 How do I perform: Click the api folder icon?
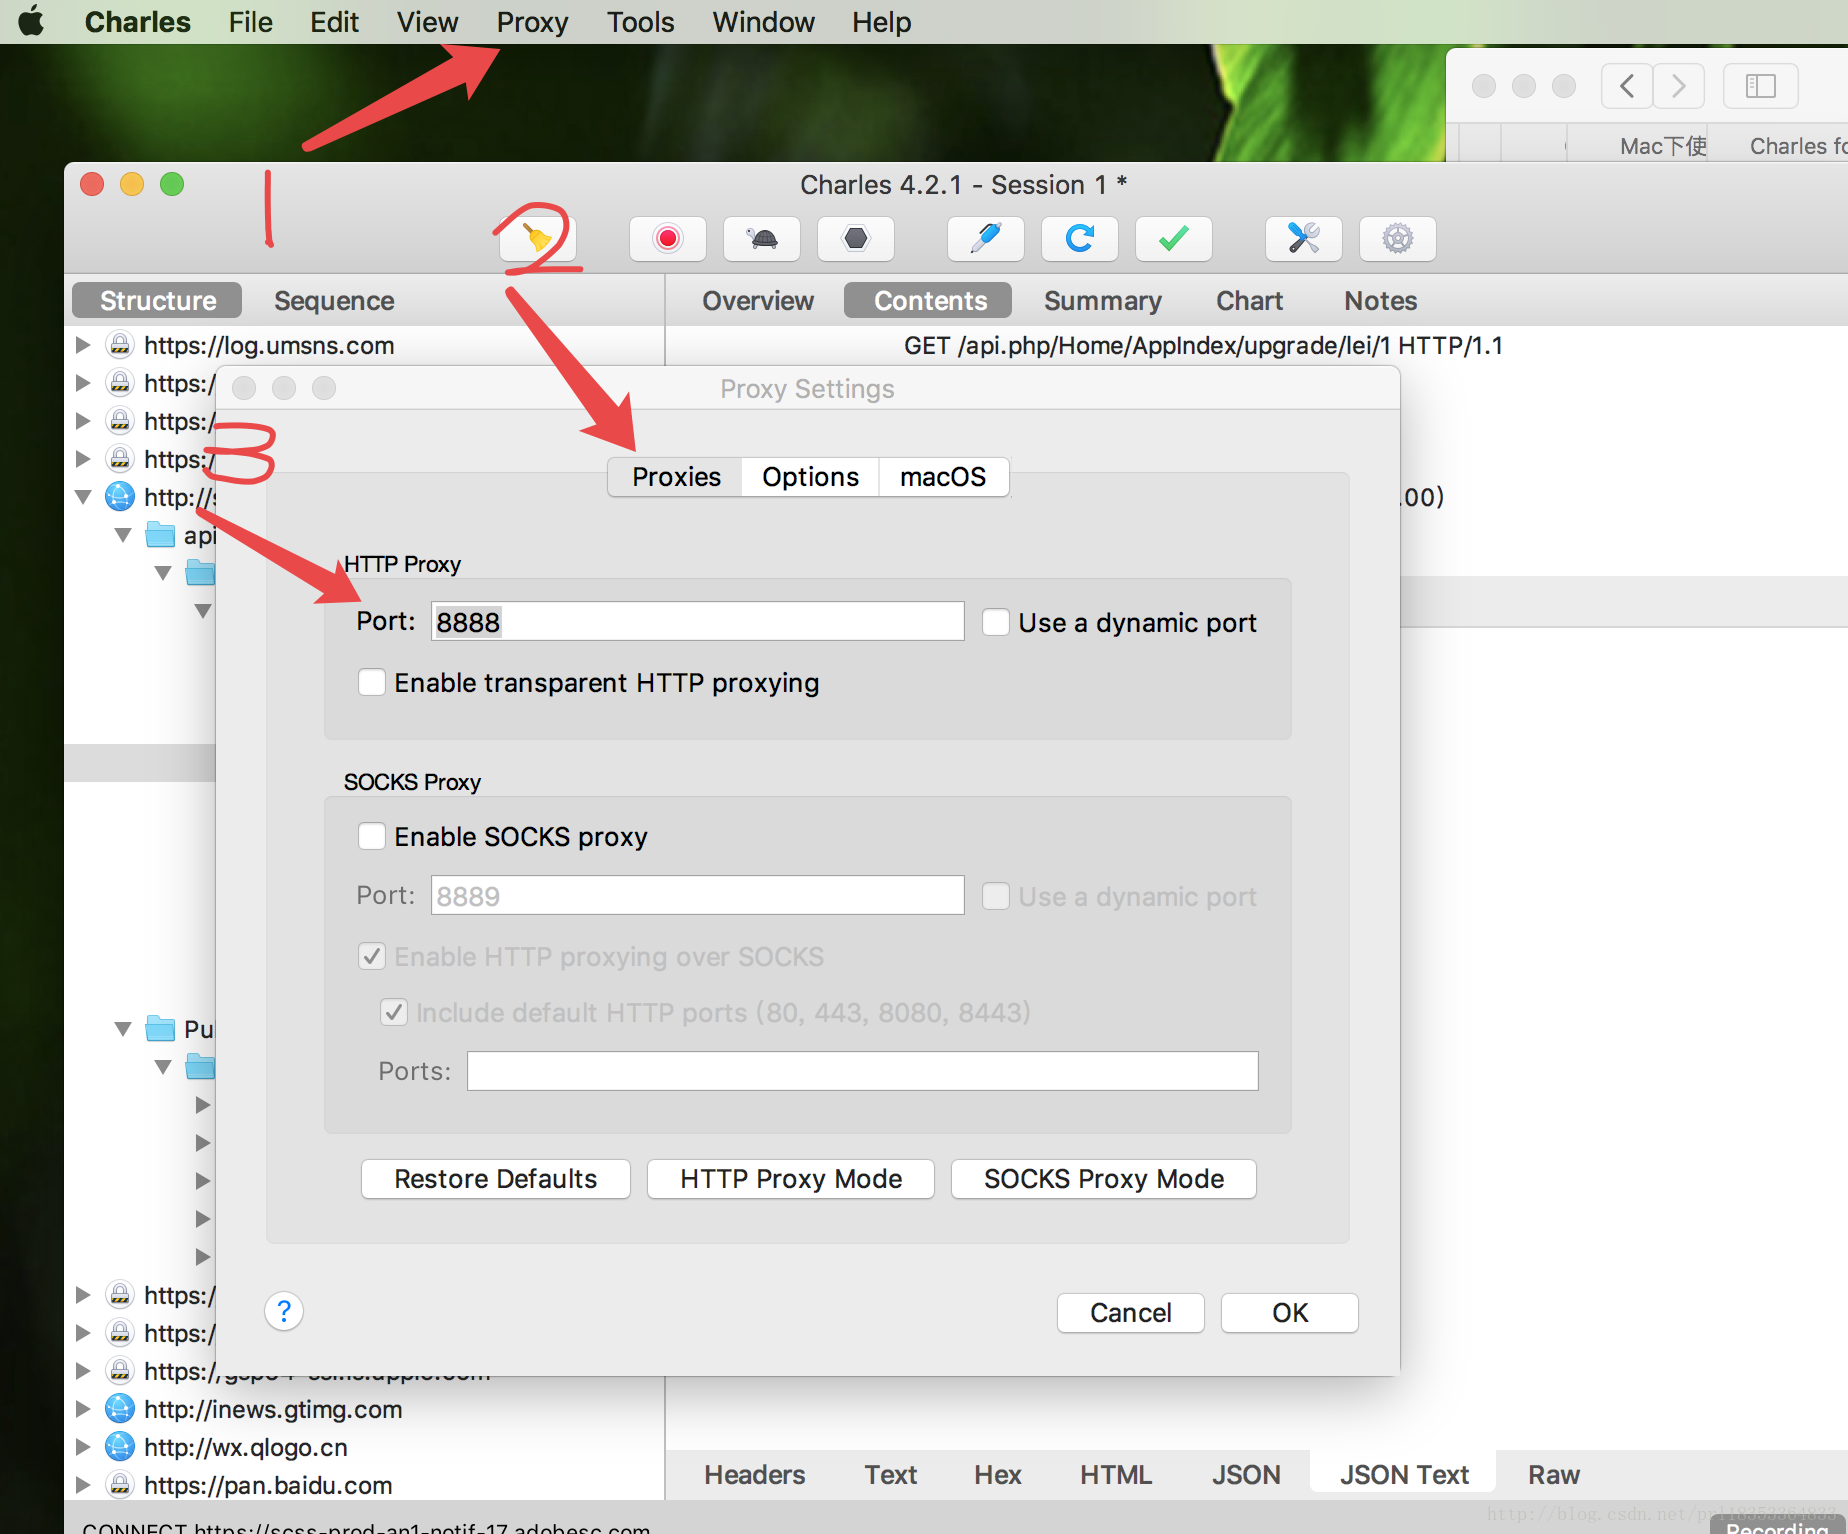pos(160,535)
